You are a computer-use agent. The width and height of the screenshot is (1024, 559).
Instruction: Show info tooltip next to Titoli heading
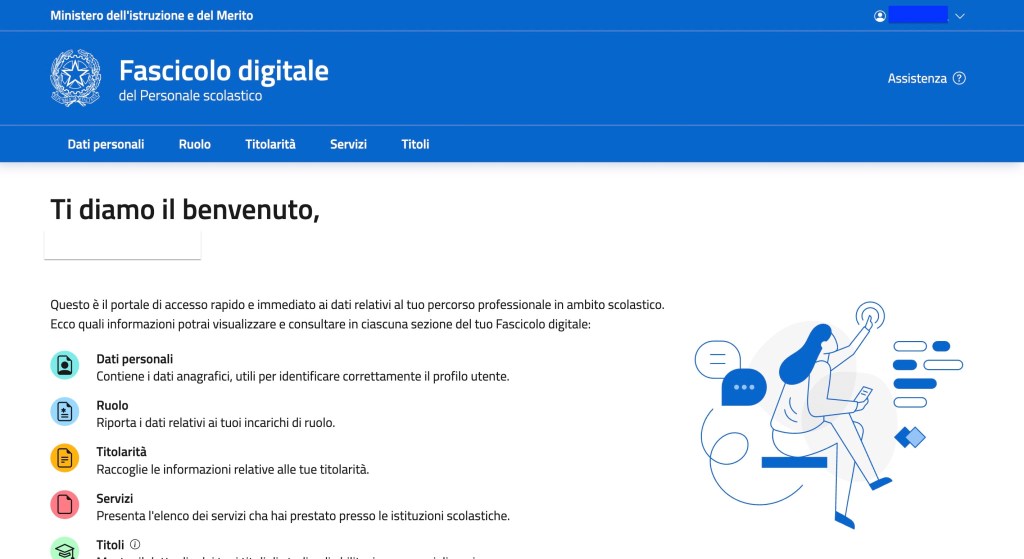coord(135,544)
